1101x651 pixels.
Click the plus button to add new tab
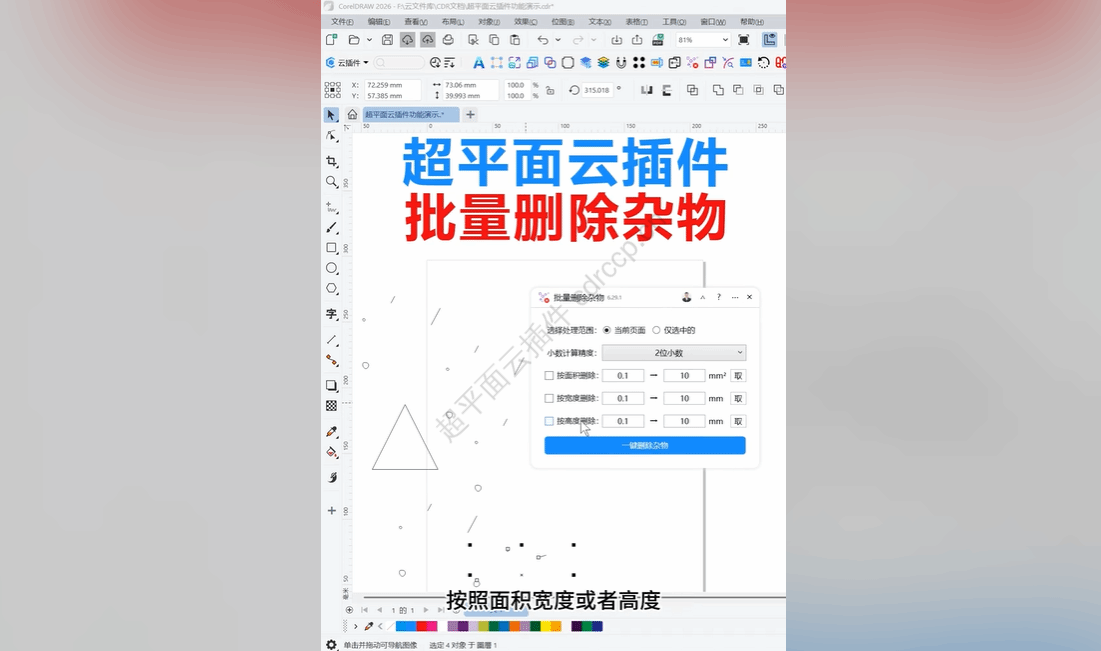click(x=470, y=114)
